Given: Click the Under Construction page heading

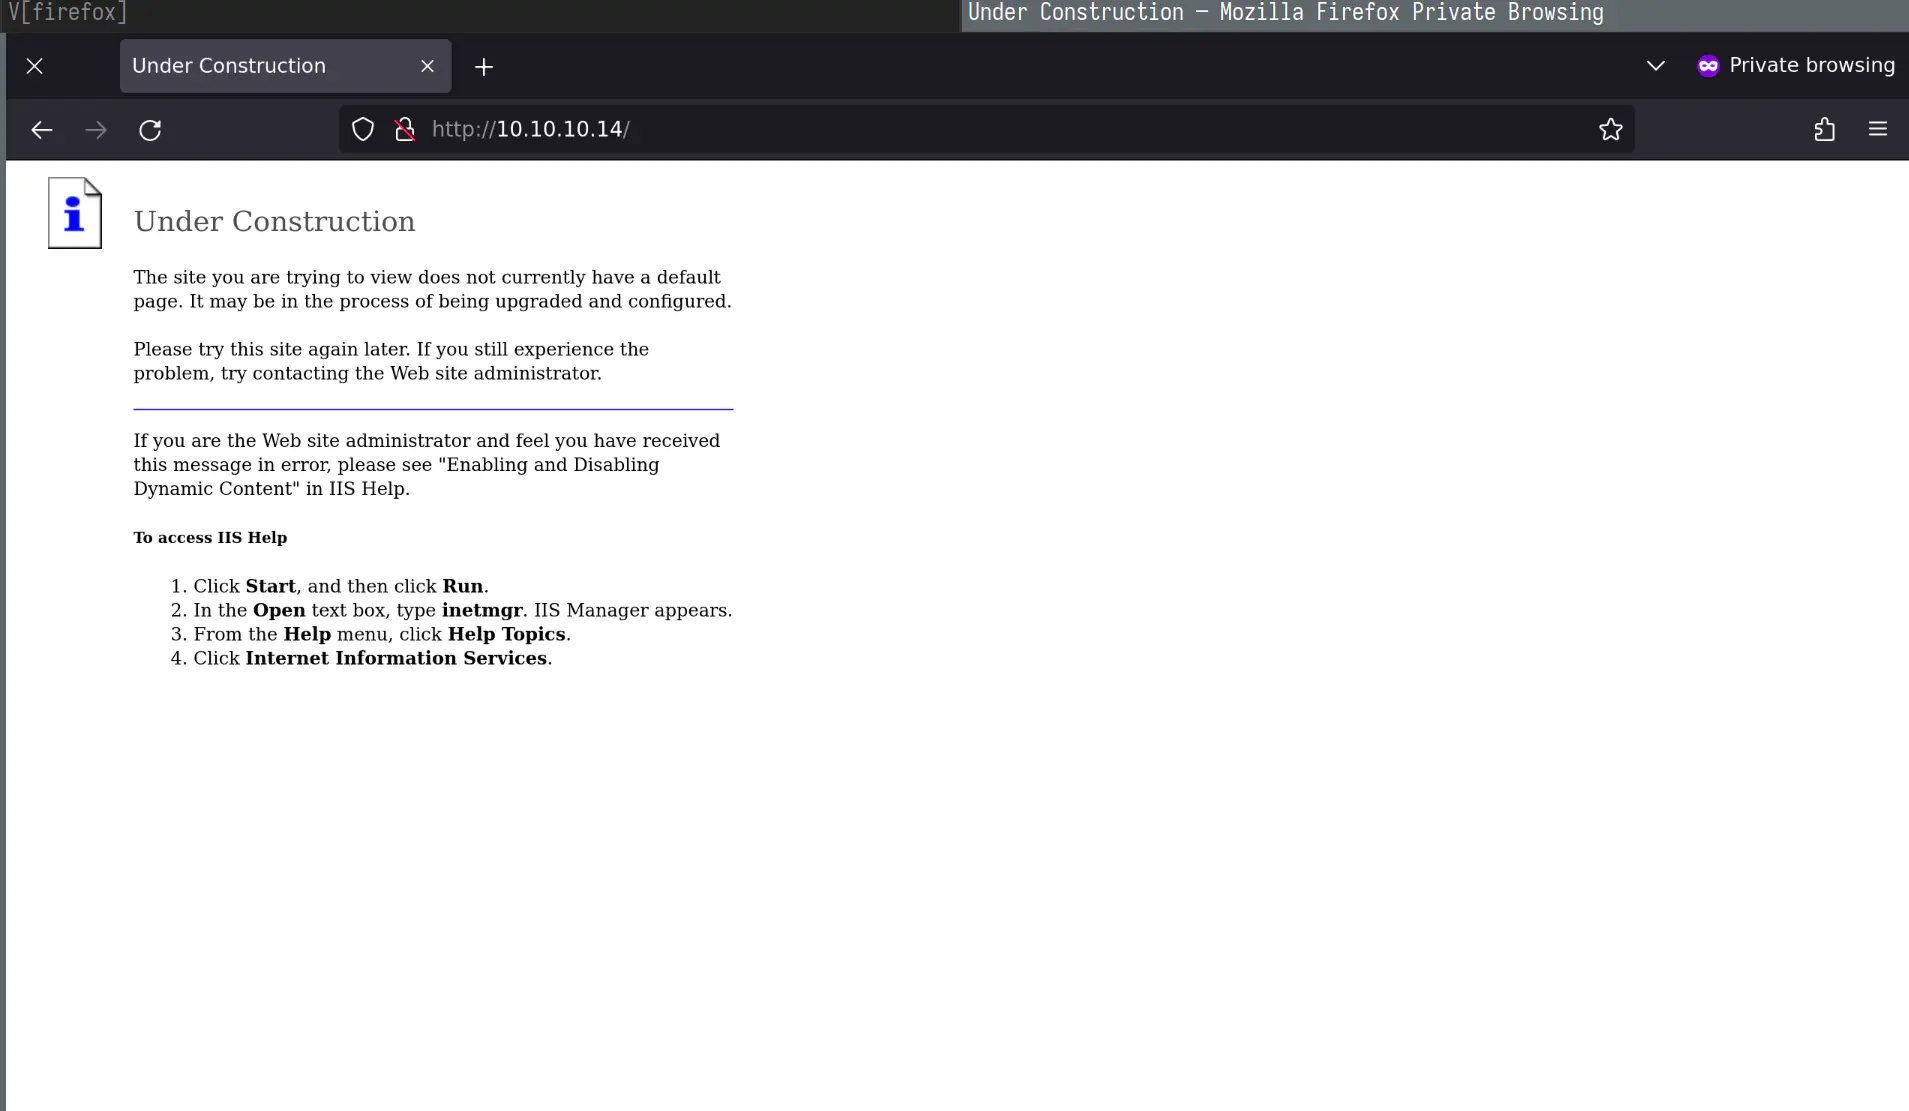Looking at the screenshot, I should (x=275, y=221).
